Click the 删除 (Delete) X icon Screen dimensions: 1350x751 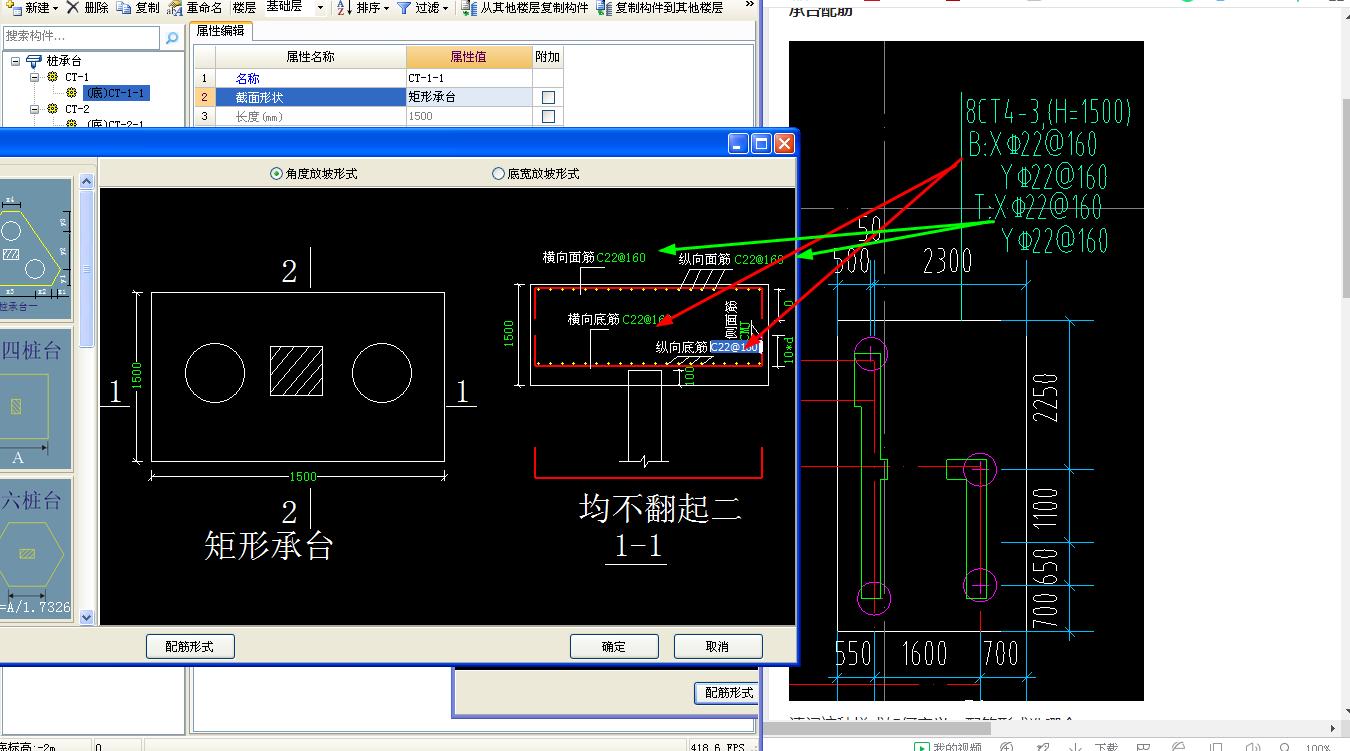coord(73,7)
